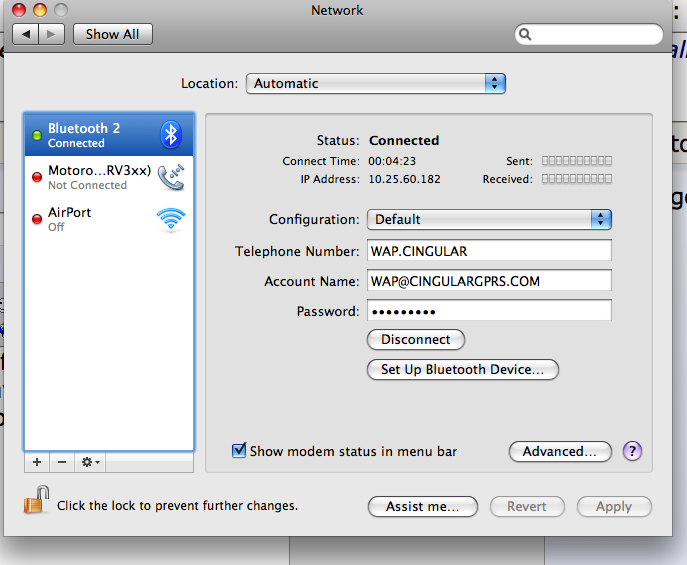Open the purple help question mark
The height and width of the screenshot is (565, 687).
point(632,451)
